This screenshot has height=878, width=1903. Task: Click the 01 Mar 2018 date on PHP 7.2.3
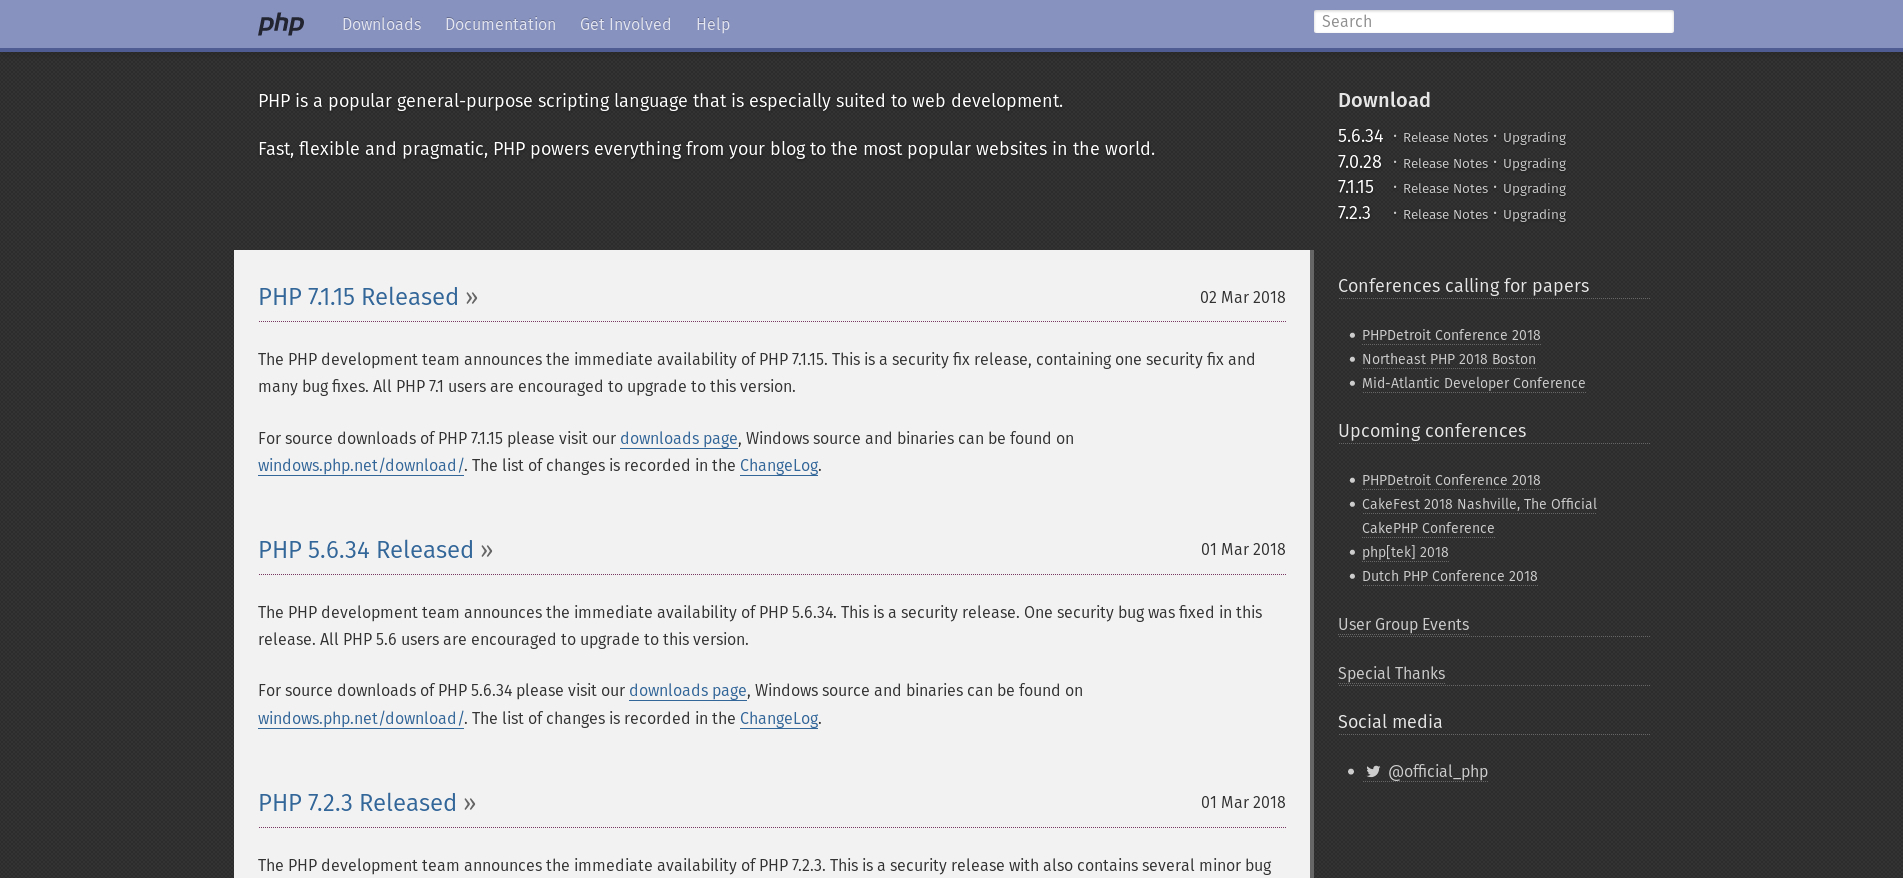[1243, 803]
